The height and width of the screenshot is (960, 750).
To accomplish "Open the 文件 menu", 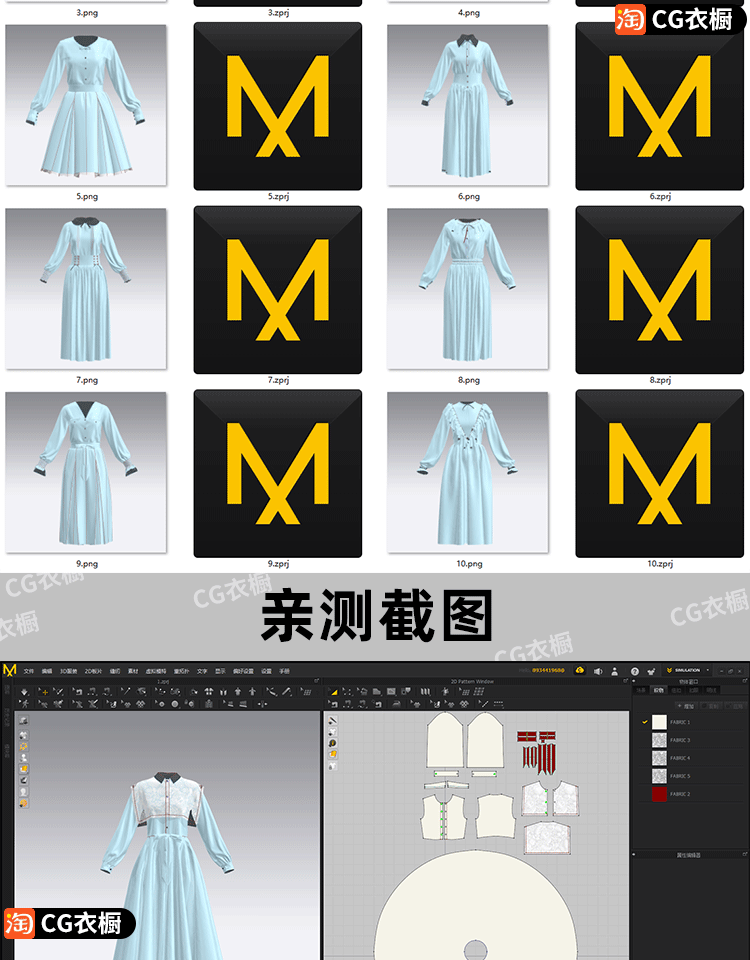I will coord(29,671).
